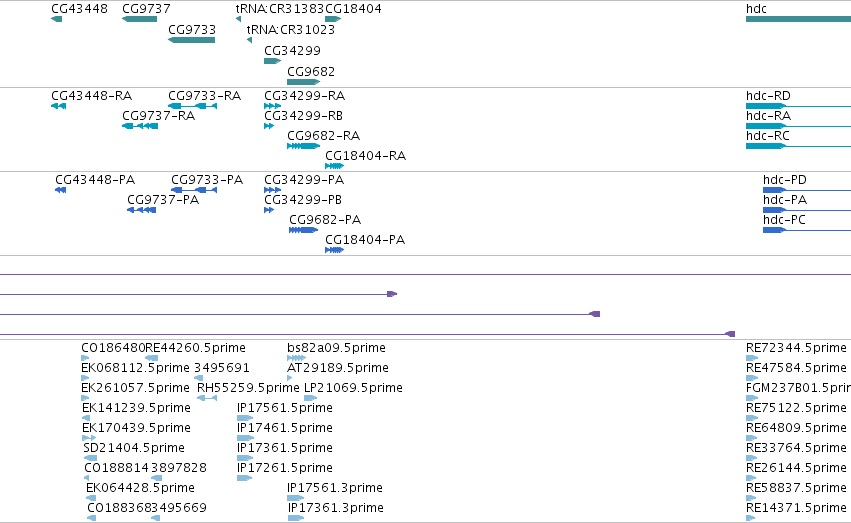Viewport: 851px width, 523px height.
Task: Click the hdc-PA protein label
Action: 785,200
